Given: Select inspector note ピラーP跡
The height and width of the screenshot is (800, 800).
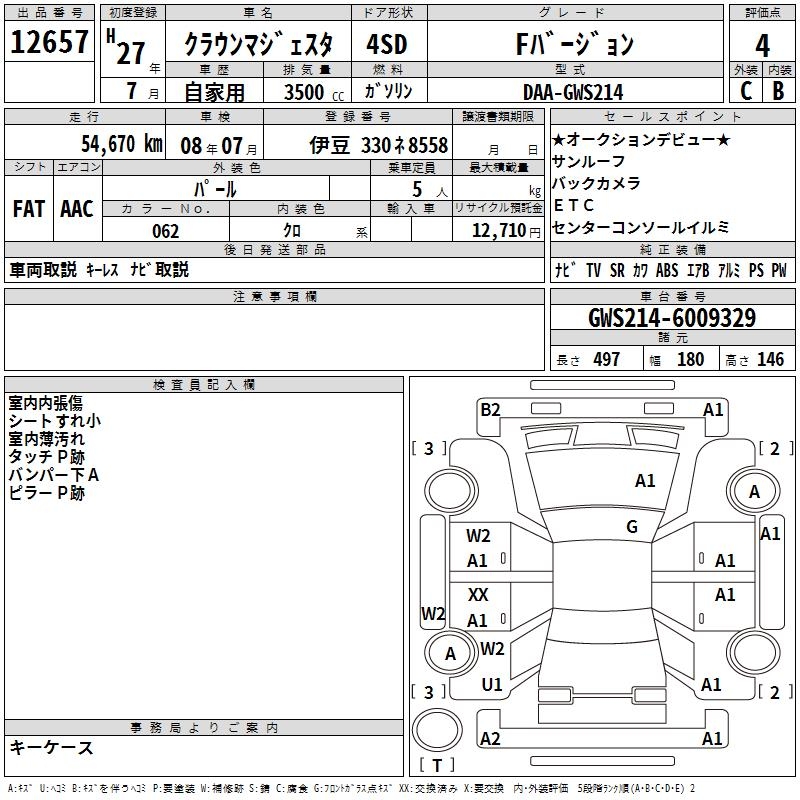Looking at the screenshot, I should [x=46, y=492].
